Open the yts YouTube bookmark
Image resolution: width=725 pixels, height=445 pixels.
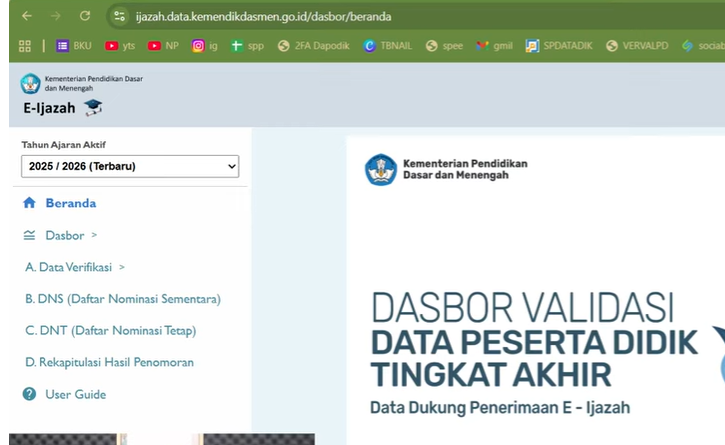[x=120, y=46]
